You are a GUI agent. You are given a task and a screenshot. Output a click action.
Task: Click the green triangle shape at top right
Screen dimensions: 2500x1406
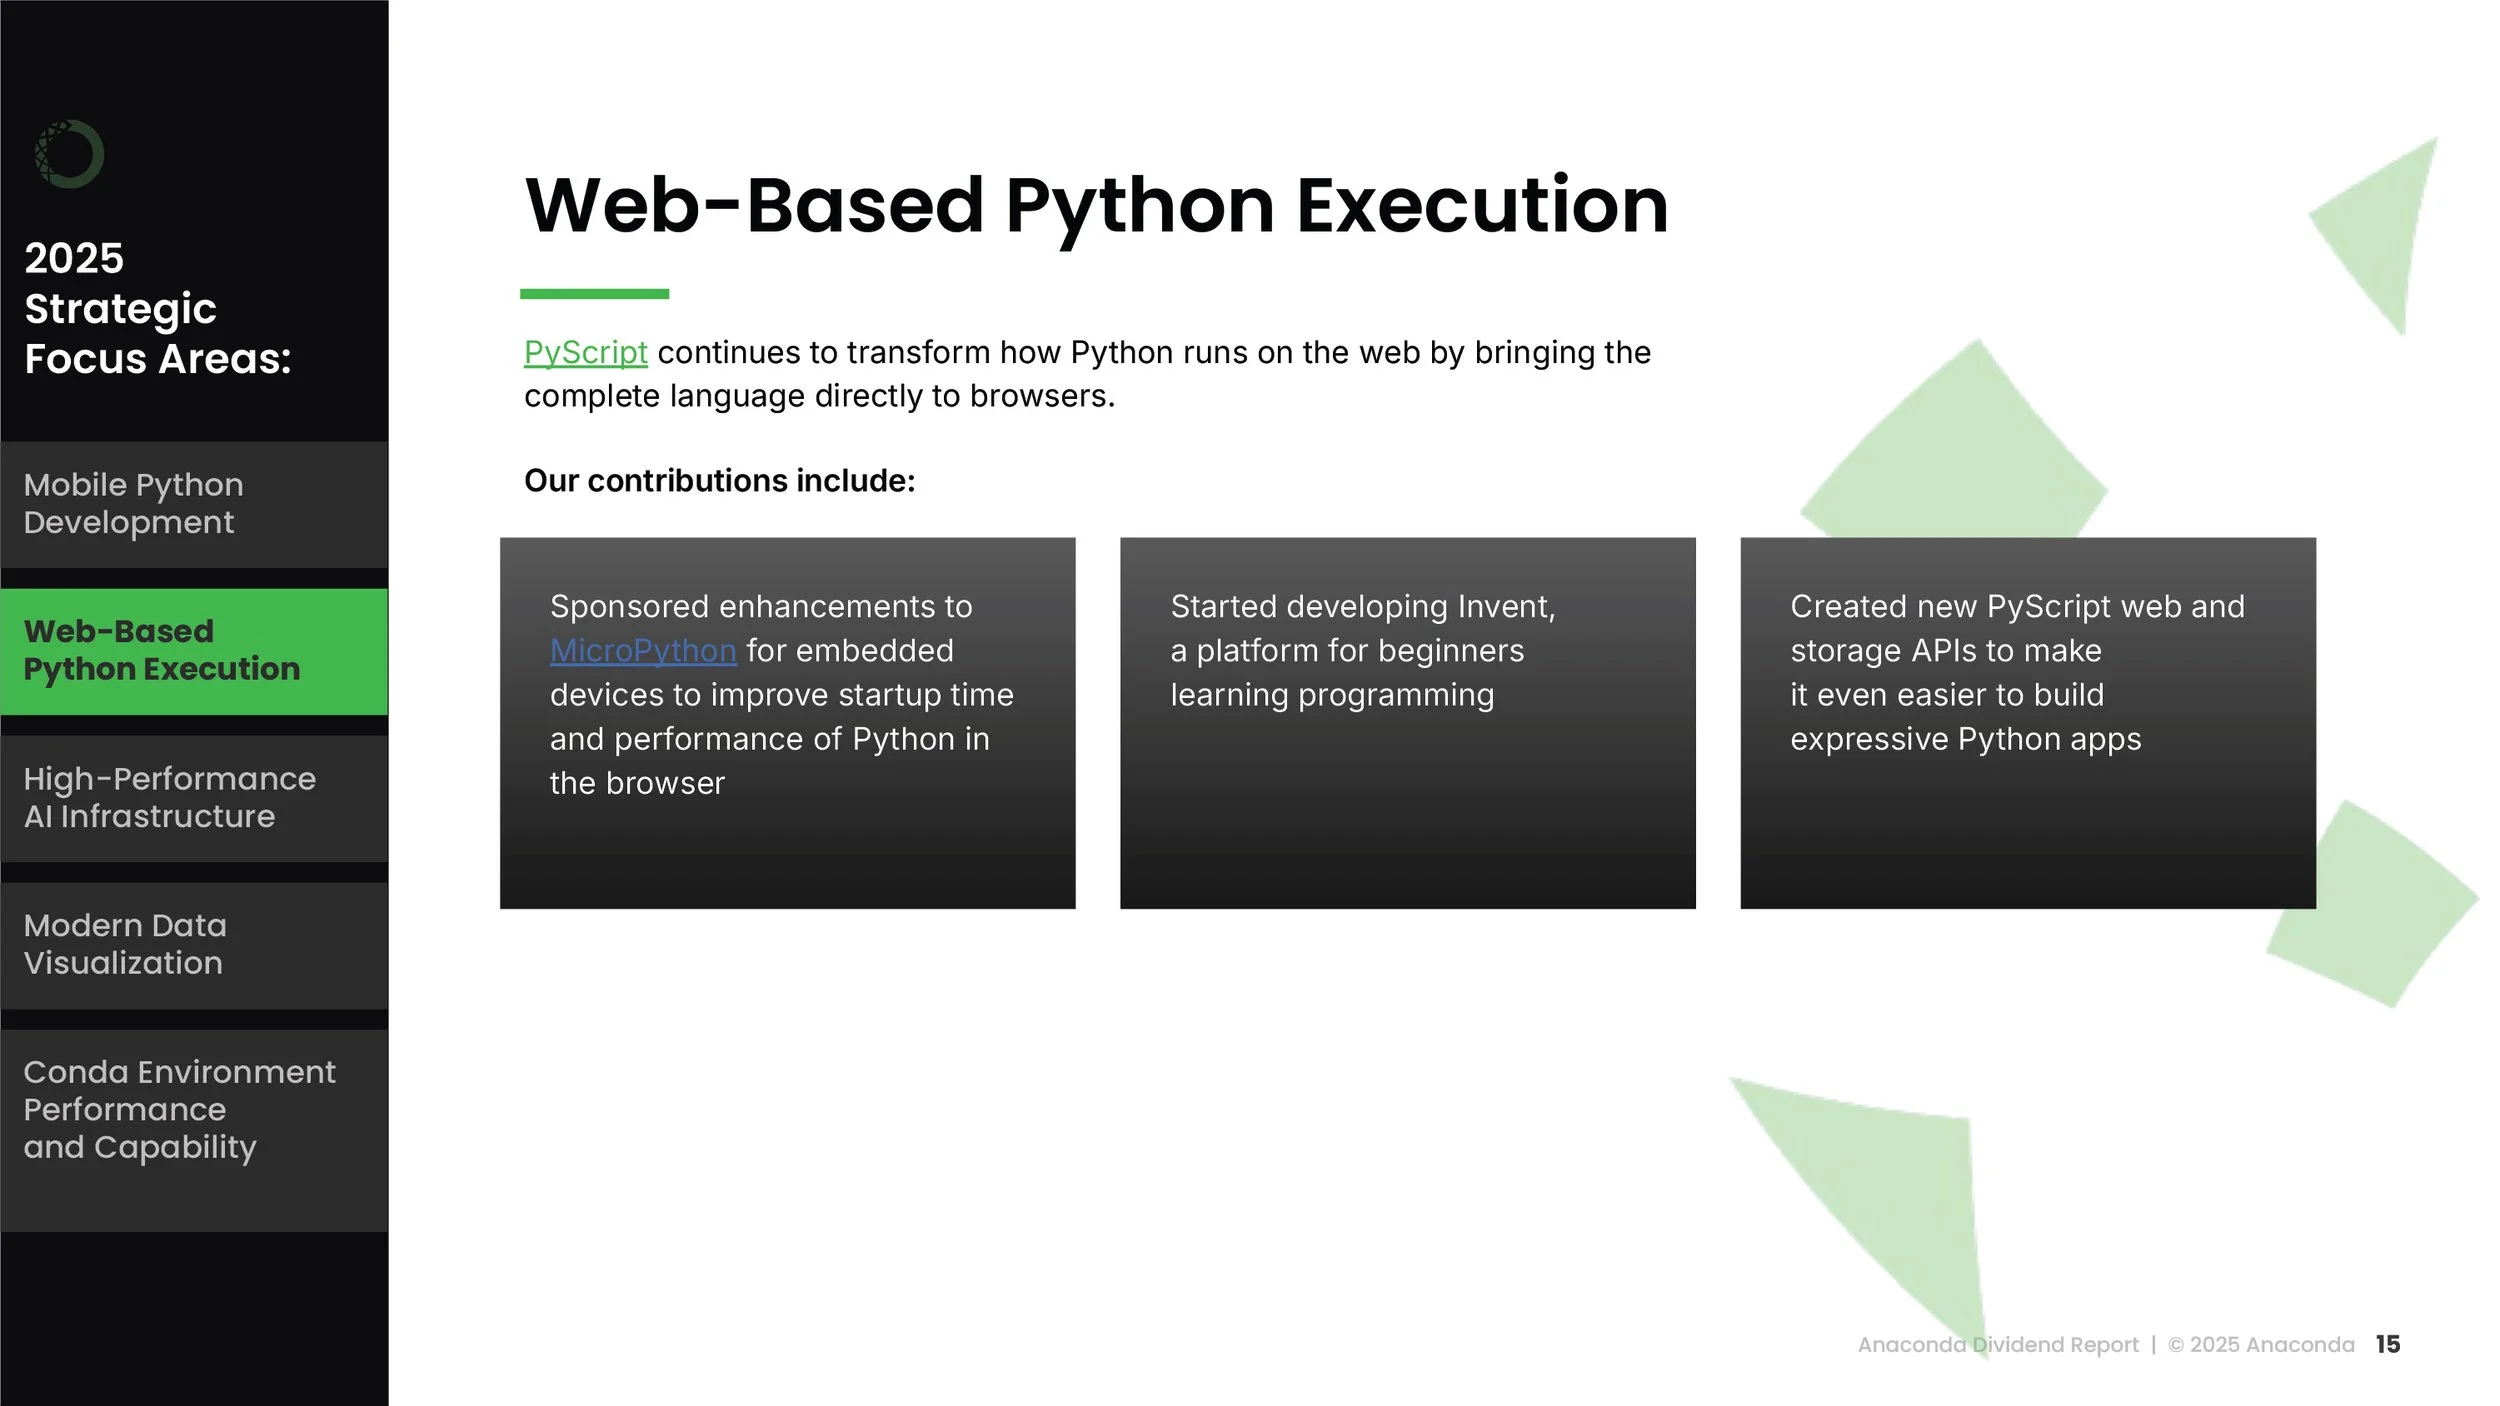pyautogui.click(x=2385, y=230)
